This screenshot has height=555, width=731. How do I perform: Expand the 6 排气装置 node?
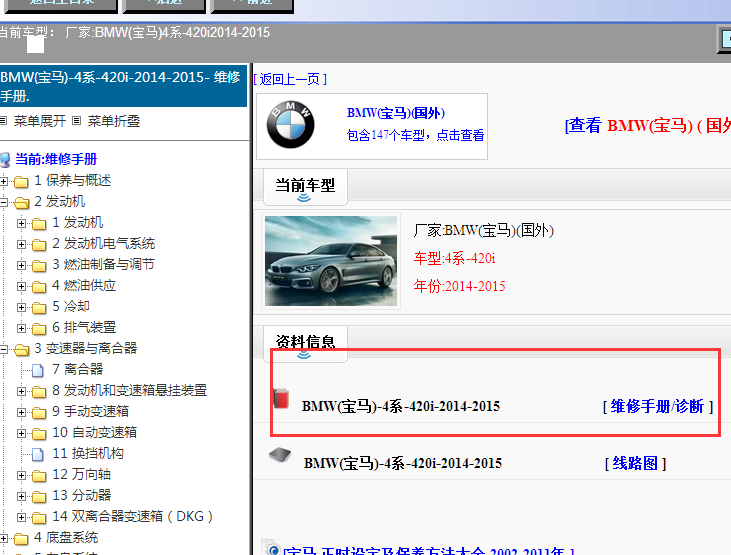click(21, 328)
